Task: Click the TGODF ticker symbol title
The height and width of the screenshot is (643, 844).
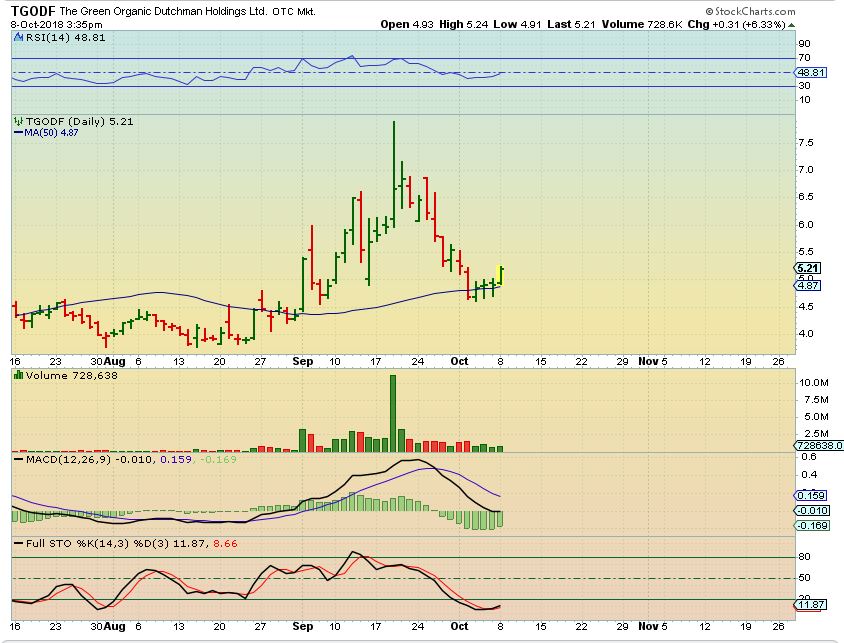Action: tap(32, 10)
